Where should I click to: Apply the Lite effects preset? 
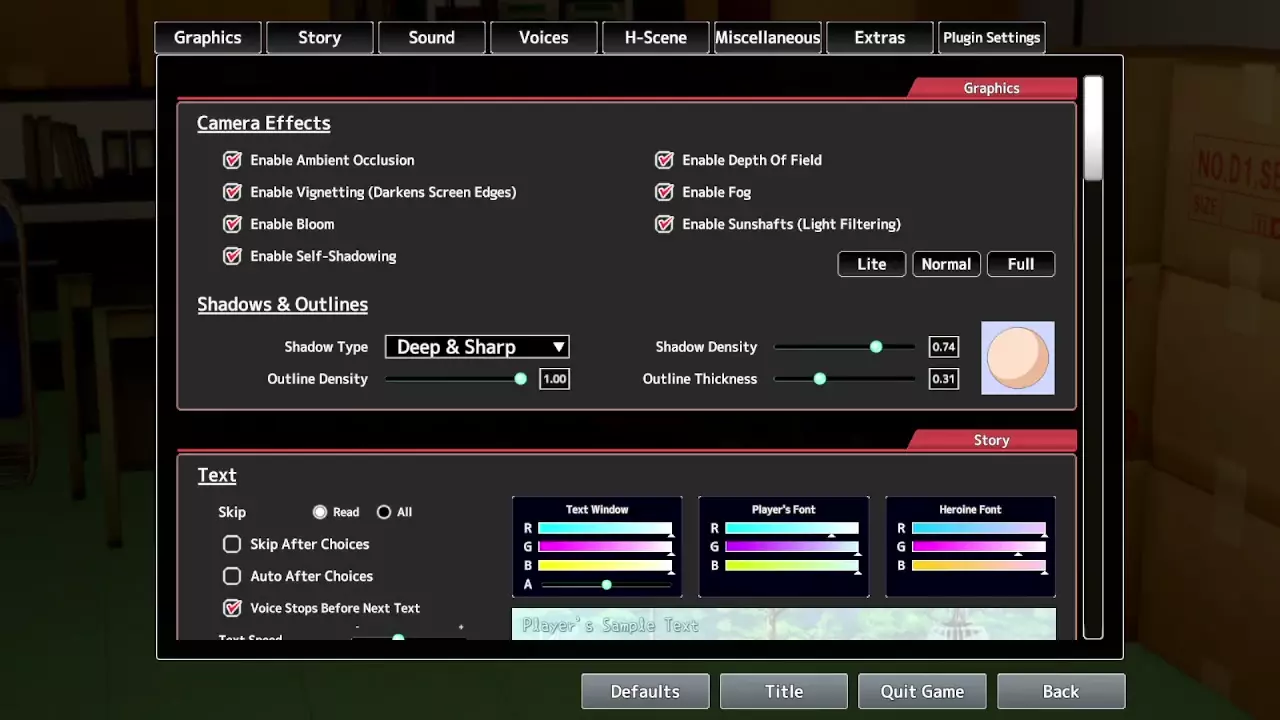coord(871,264)
